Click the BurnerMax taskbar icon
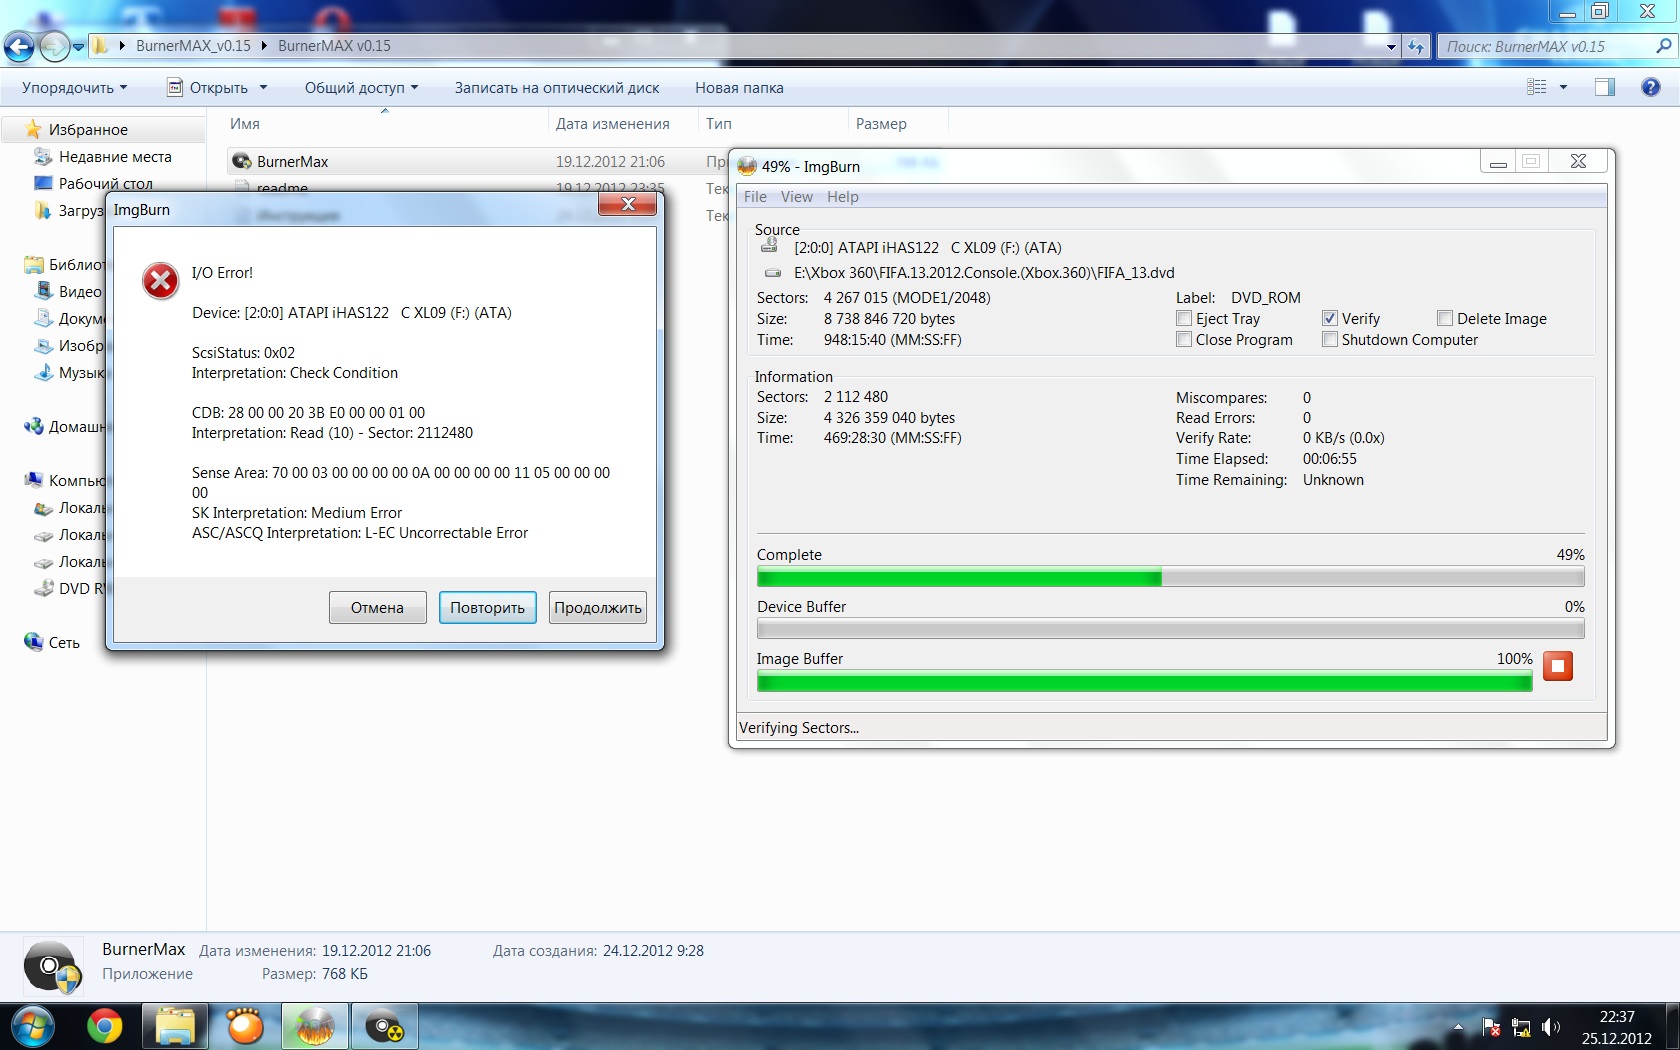The image size is (1680, 1050). [385, 1026]
